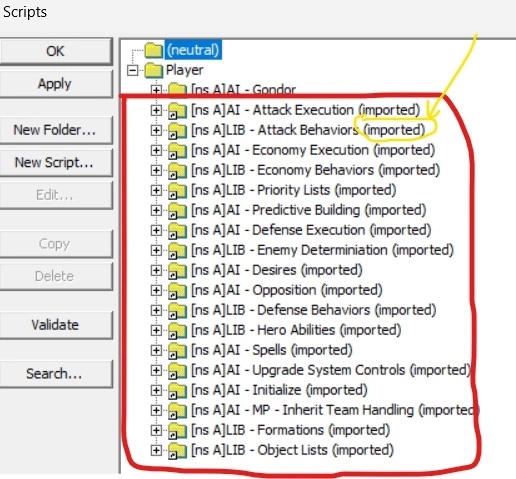
Task: Expand LIB - Object Lists folder
Action: coord(156,450)
